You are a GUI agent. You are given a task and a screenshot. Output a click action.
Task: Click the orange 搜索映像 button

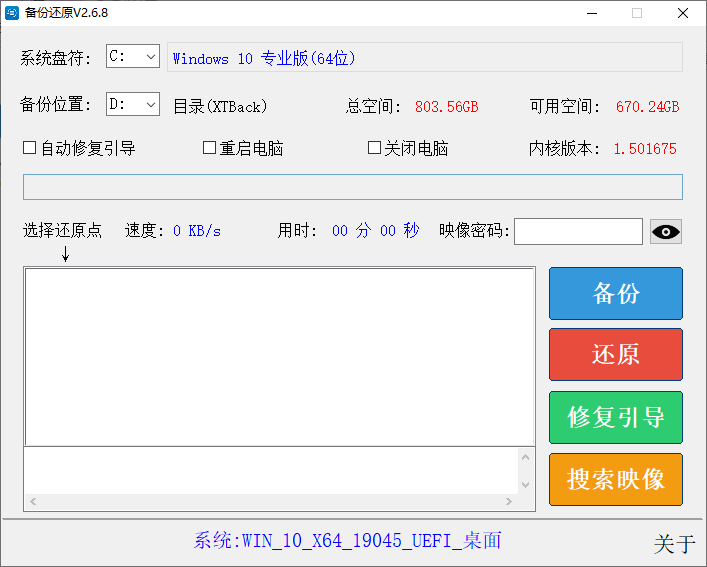click(x=615, y=479)
